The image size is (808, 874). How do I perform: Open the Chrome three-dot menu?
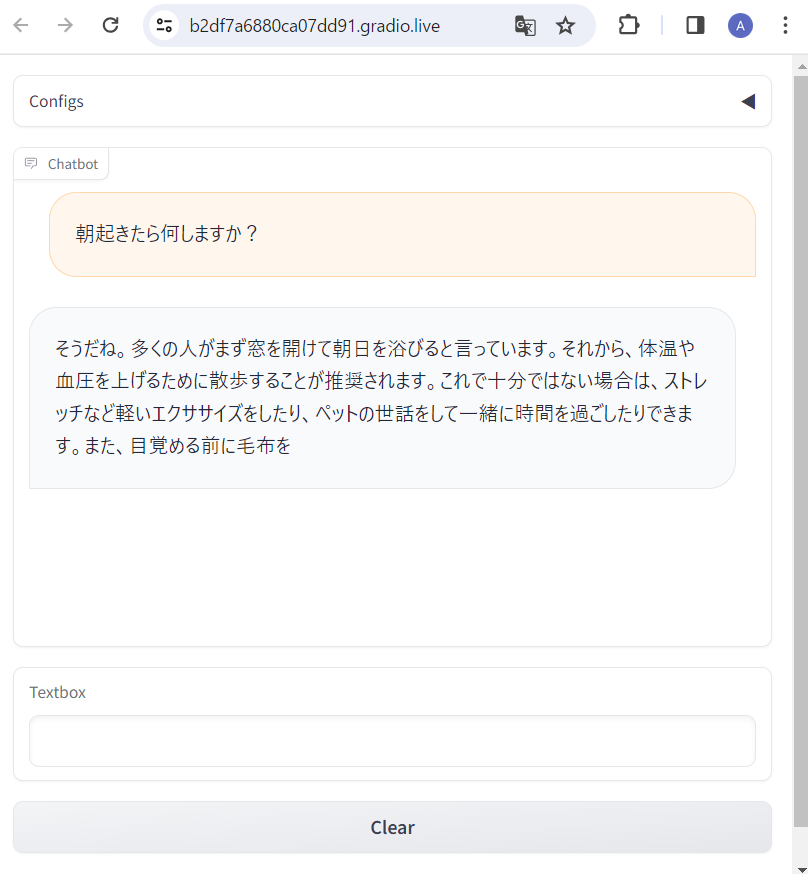pyautogui.click(x=786, y=25)
